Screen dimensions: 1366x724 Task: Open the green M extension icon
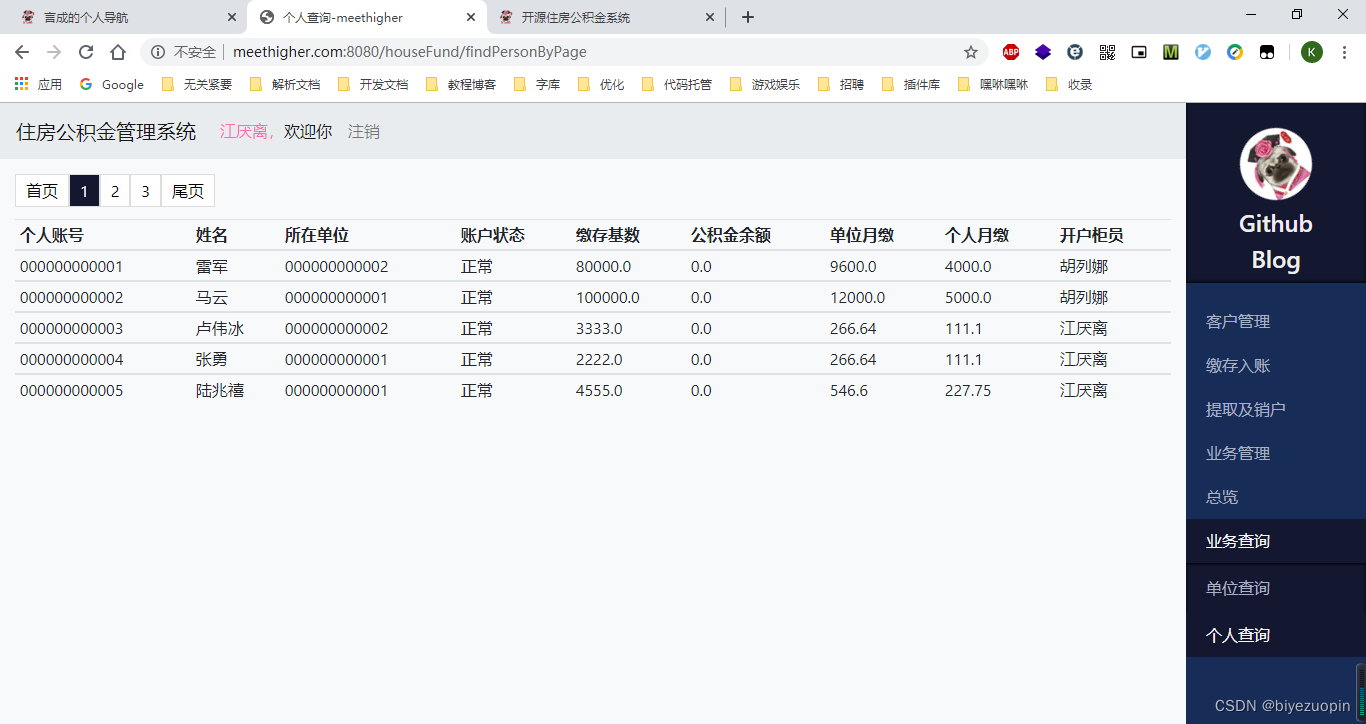point(1171,52)
